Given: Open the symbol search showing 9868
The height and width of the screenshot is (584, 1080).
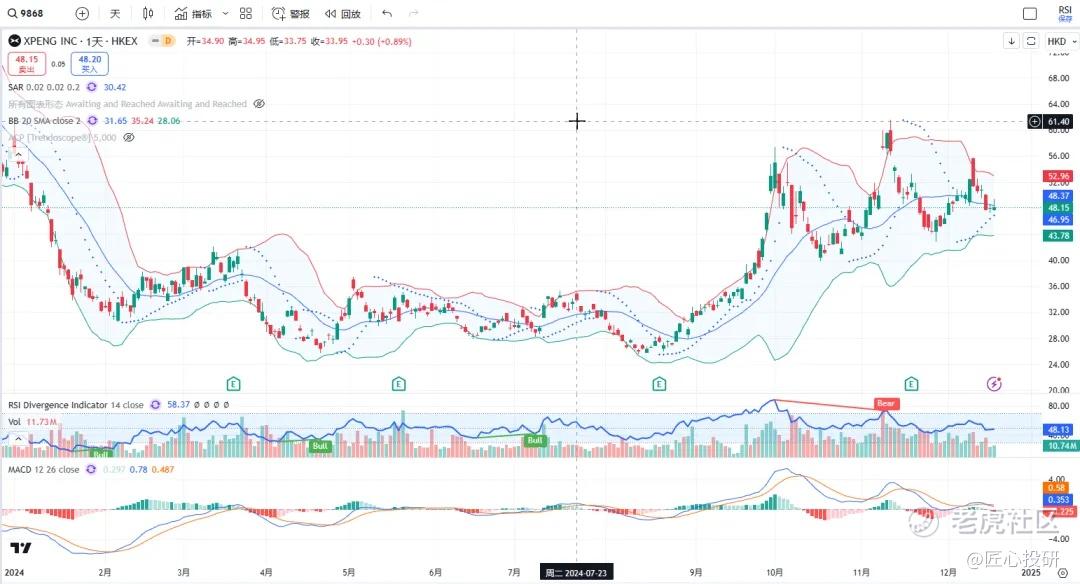Looking at the screenshot, I should pos(26,13).
